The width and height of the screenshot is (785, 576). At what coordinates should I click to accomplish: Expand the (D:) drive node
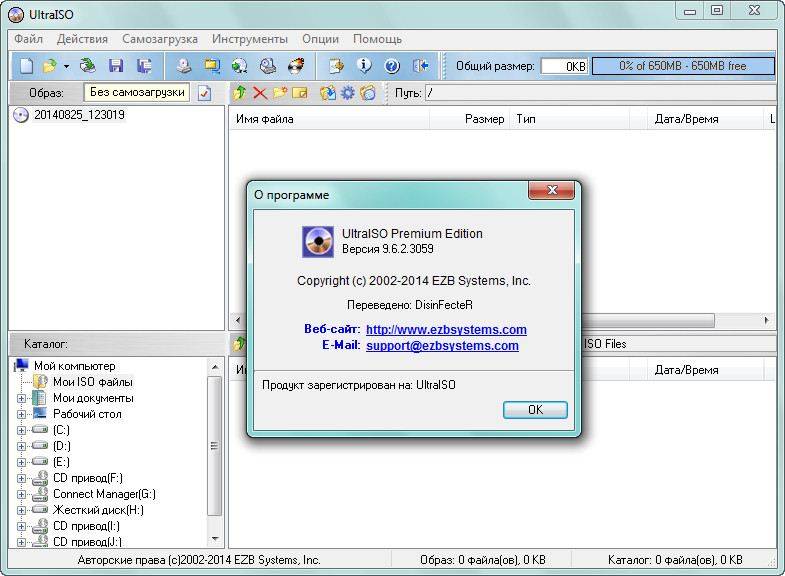pos(21,446)
